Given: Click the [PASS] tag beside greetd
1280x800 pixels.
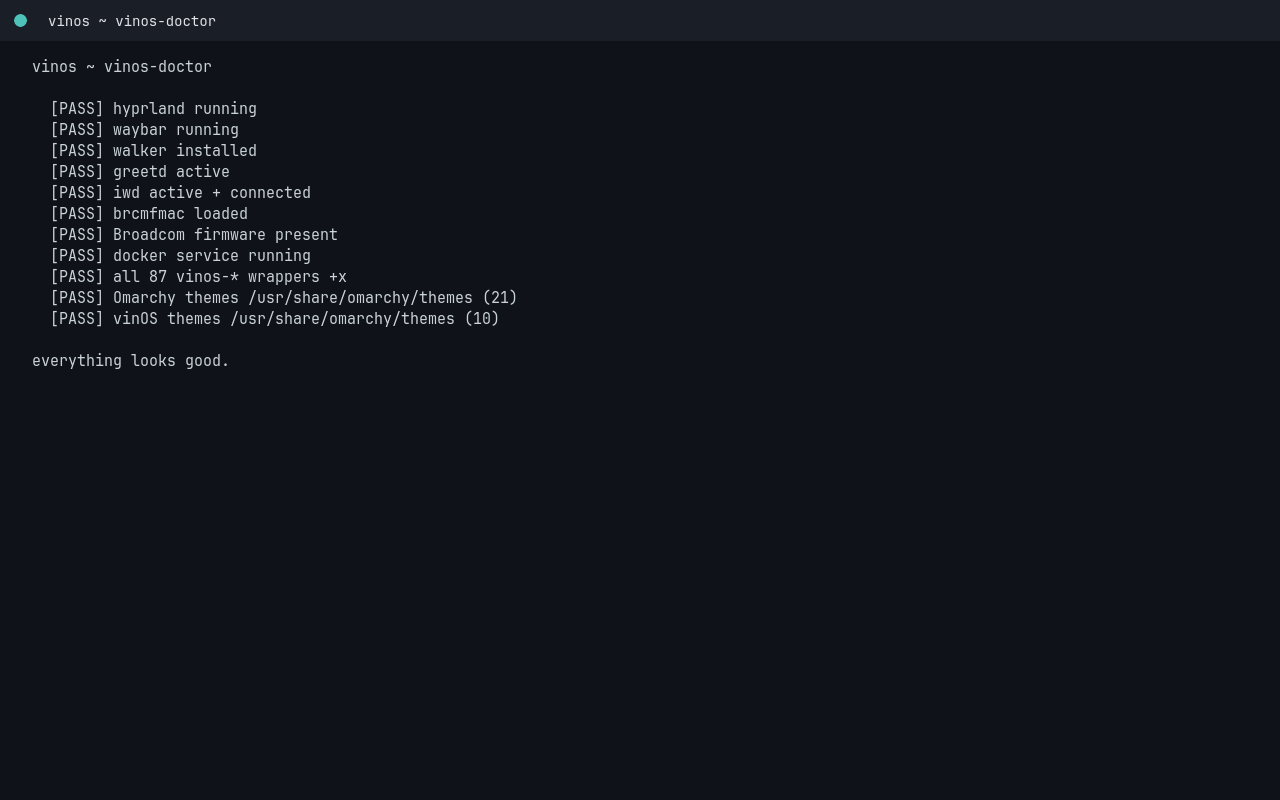Looking at the screenshot, I should [x=77, y=172].
